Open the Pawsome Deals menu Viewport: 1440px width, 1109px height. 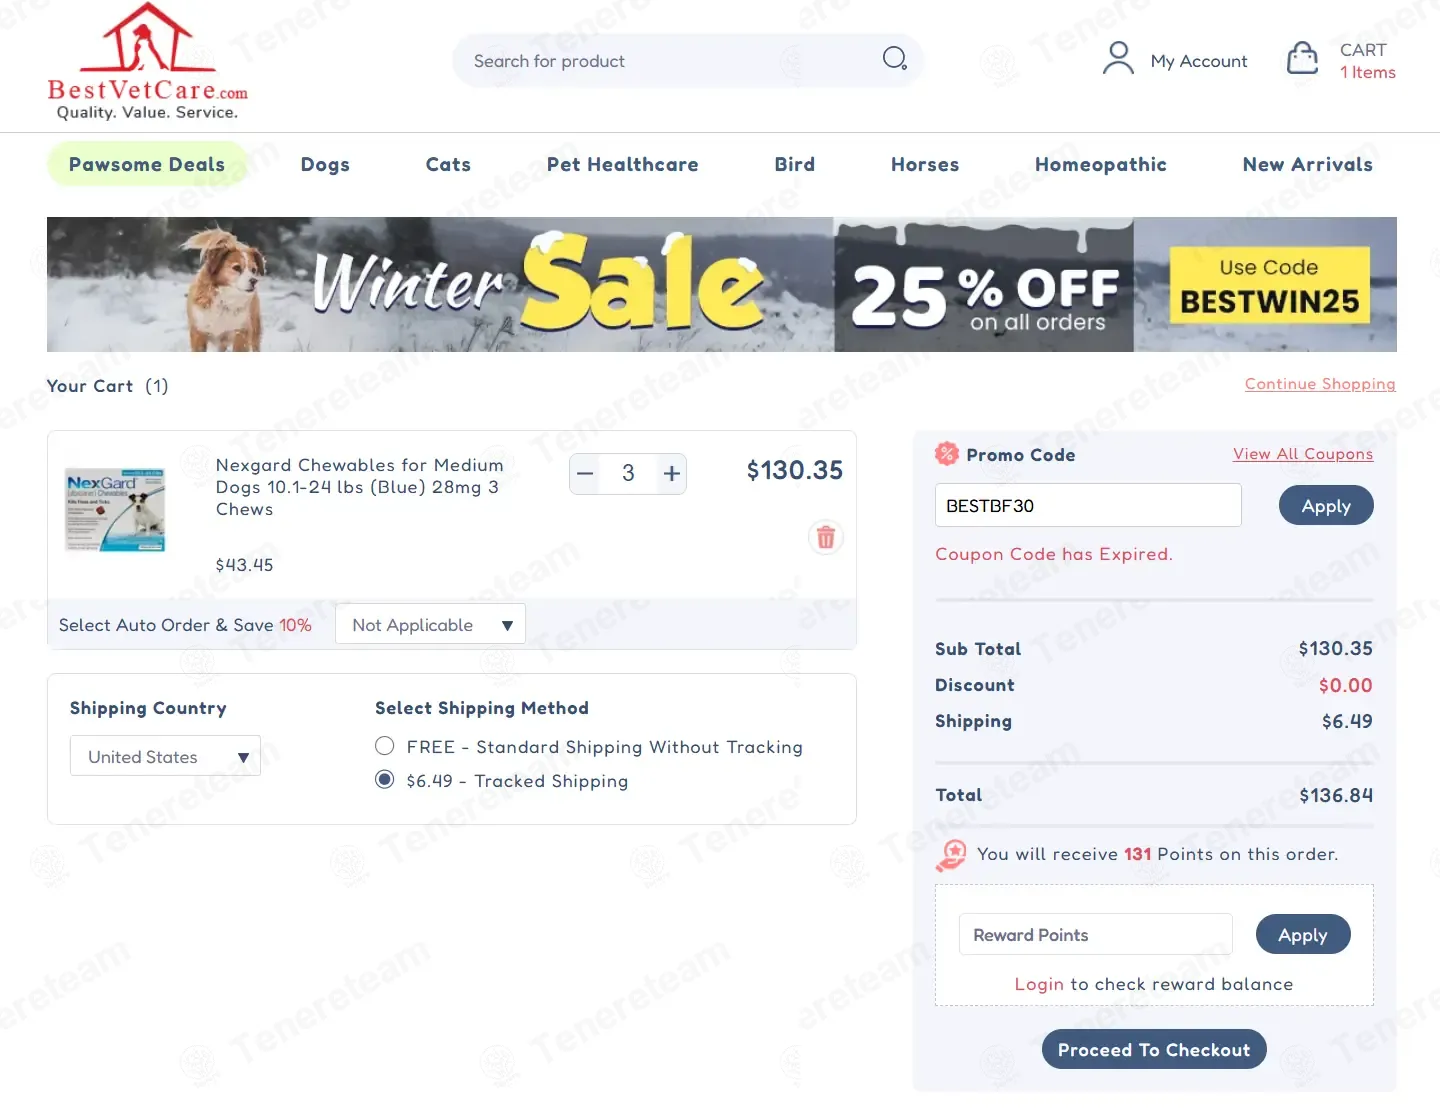point(147,164)
